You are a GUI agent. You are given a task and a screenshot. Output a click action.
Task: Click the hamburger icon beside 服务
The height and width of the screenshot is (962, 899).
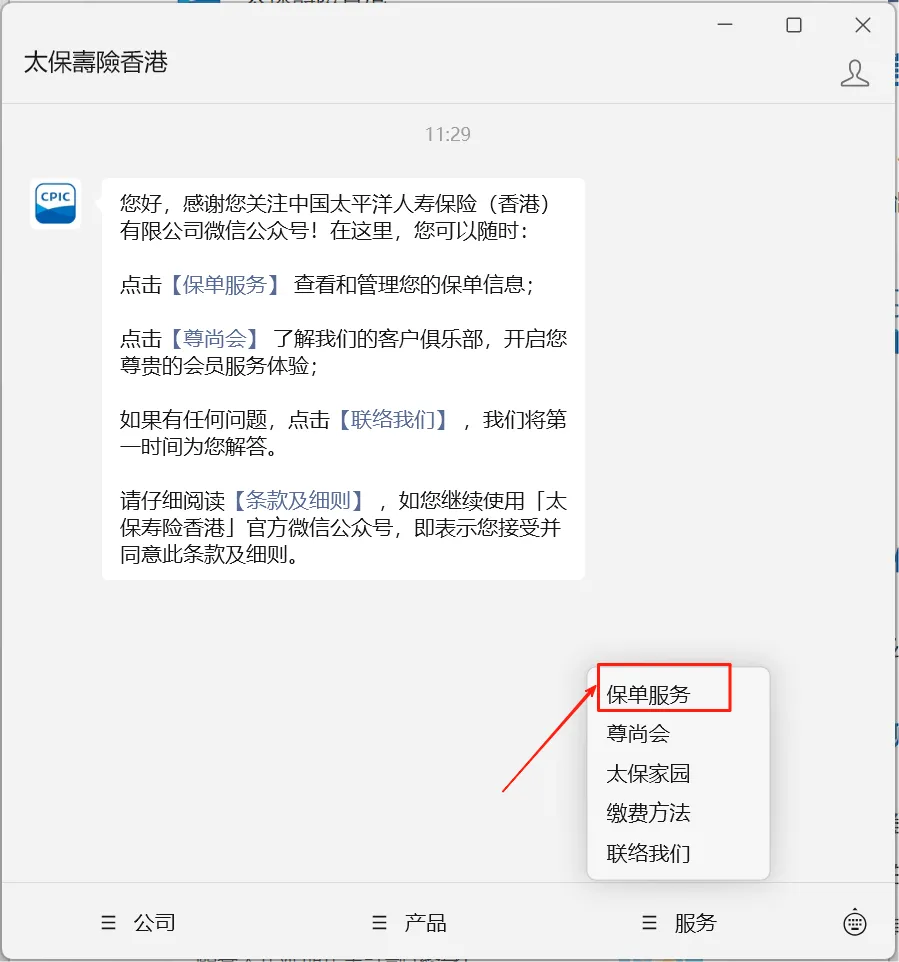pyautogui.click(x=649, y=923)
